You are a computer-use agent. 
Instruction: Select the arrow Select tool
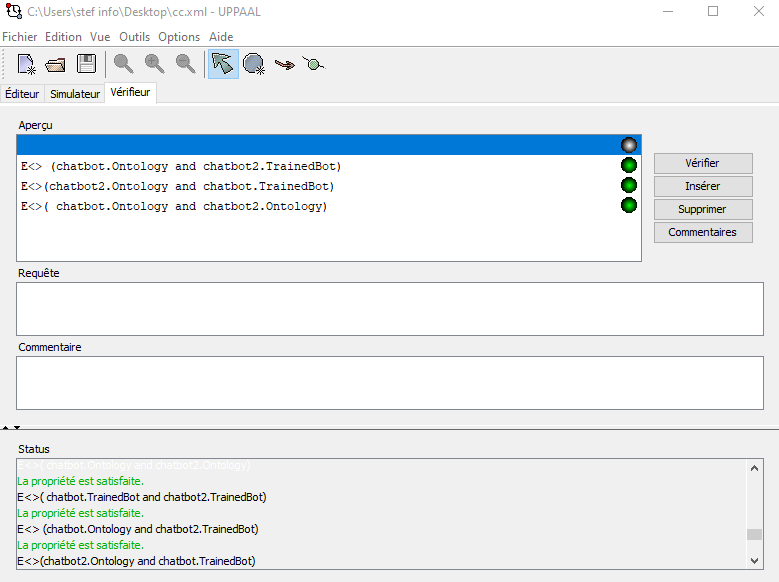tap(223, 64)
